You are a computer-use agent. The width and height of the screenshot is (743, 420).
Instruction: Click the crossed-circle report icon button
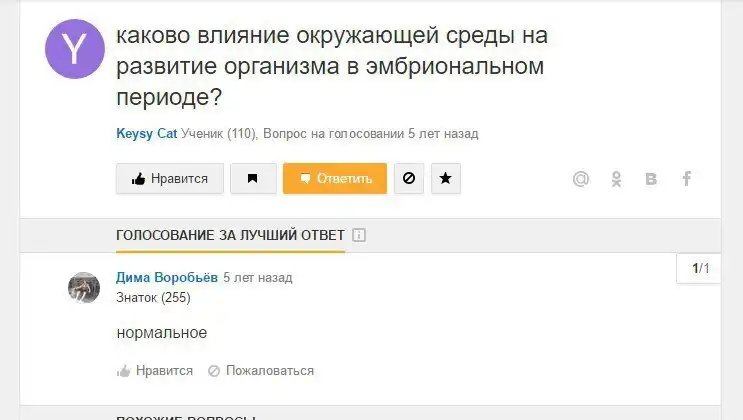[x=408, y=179]
